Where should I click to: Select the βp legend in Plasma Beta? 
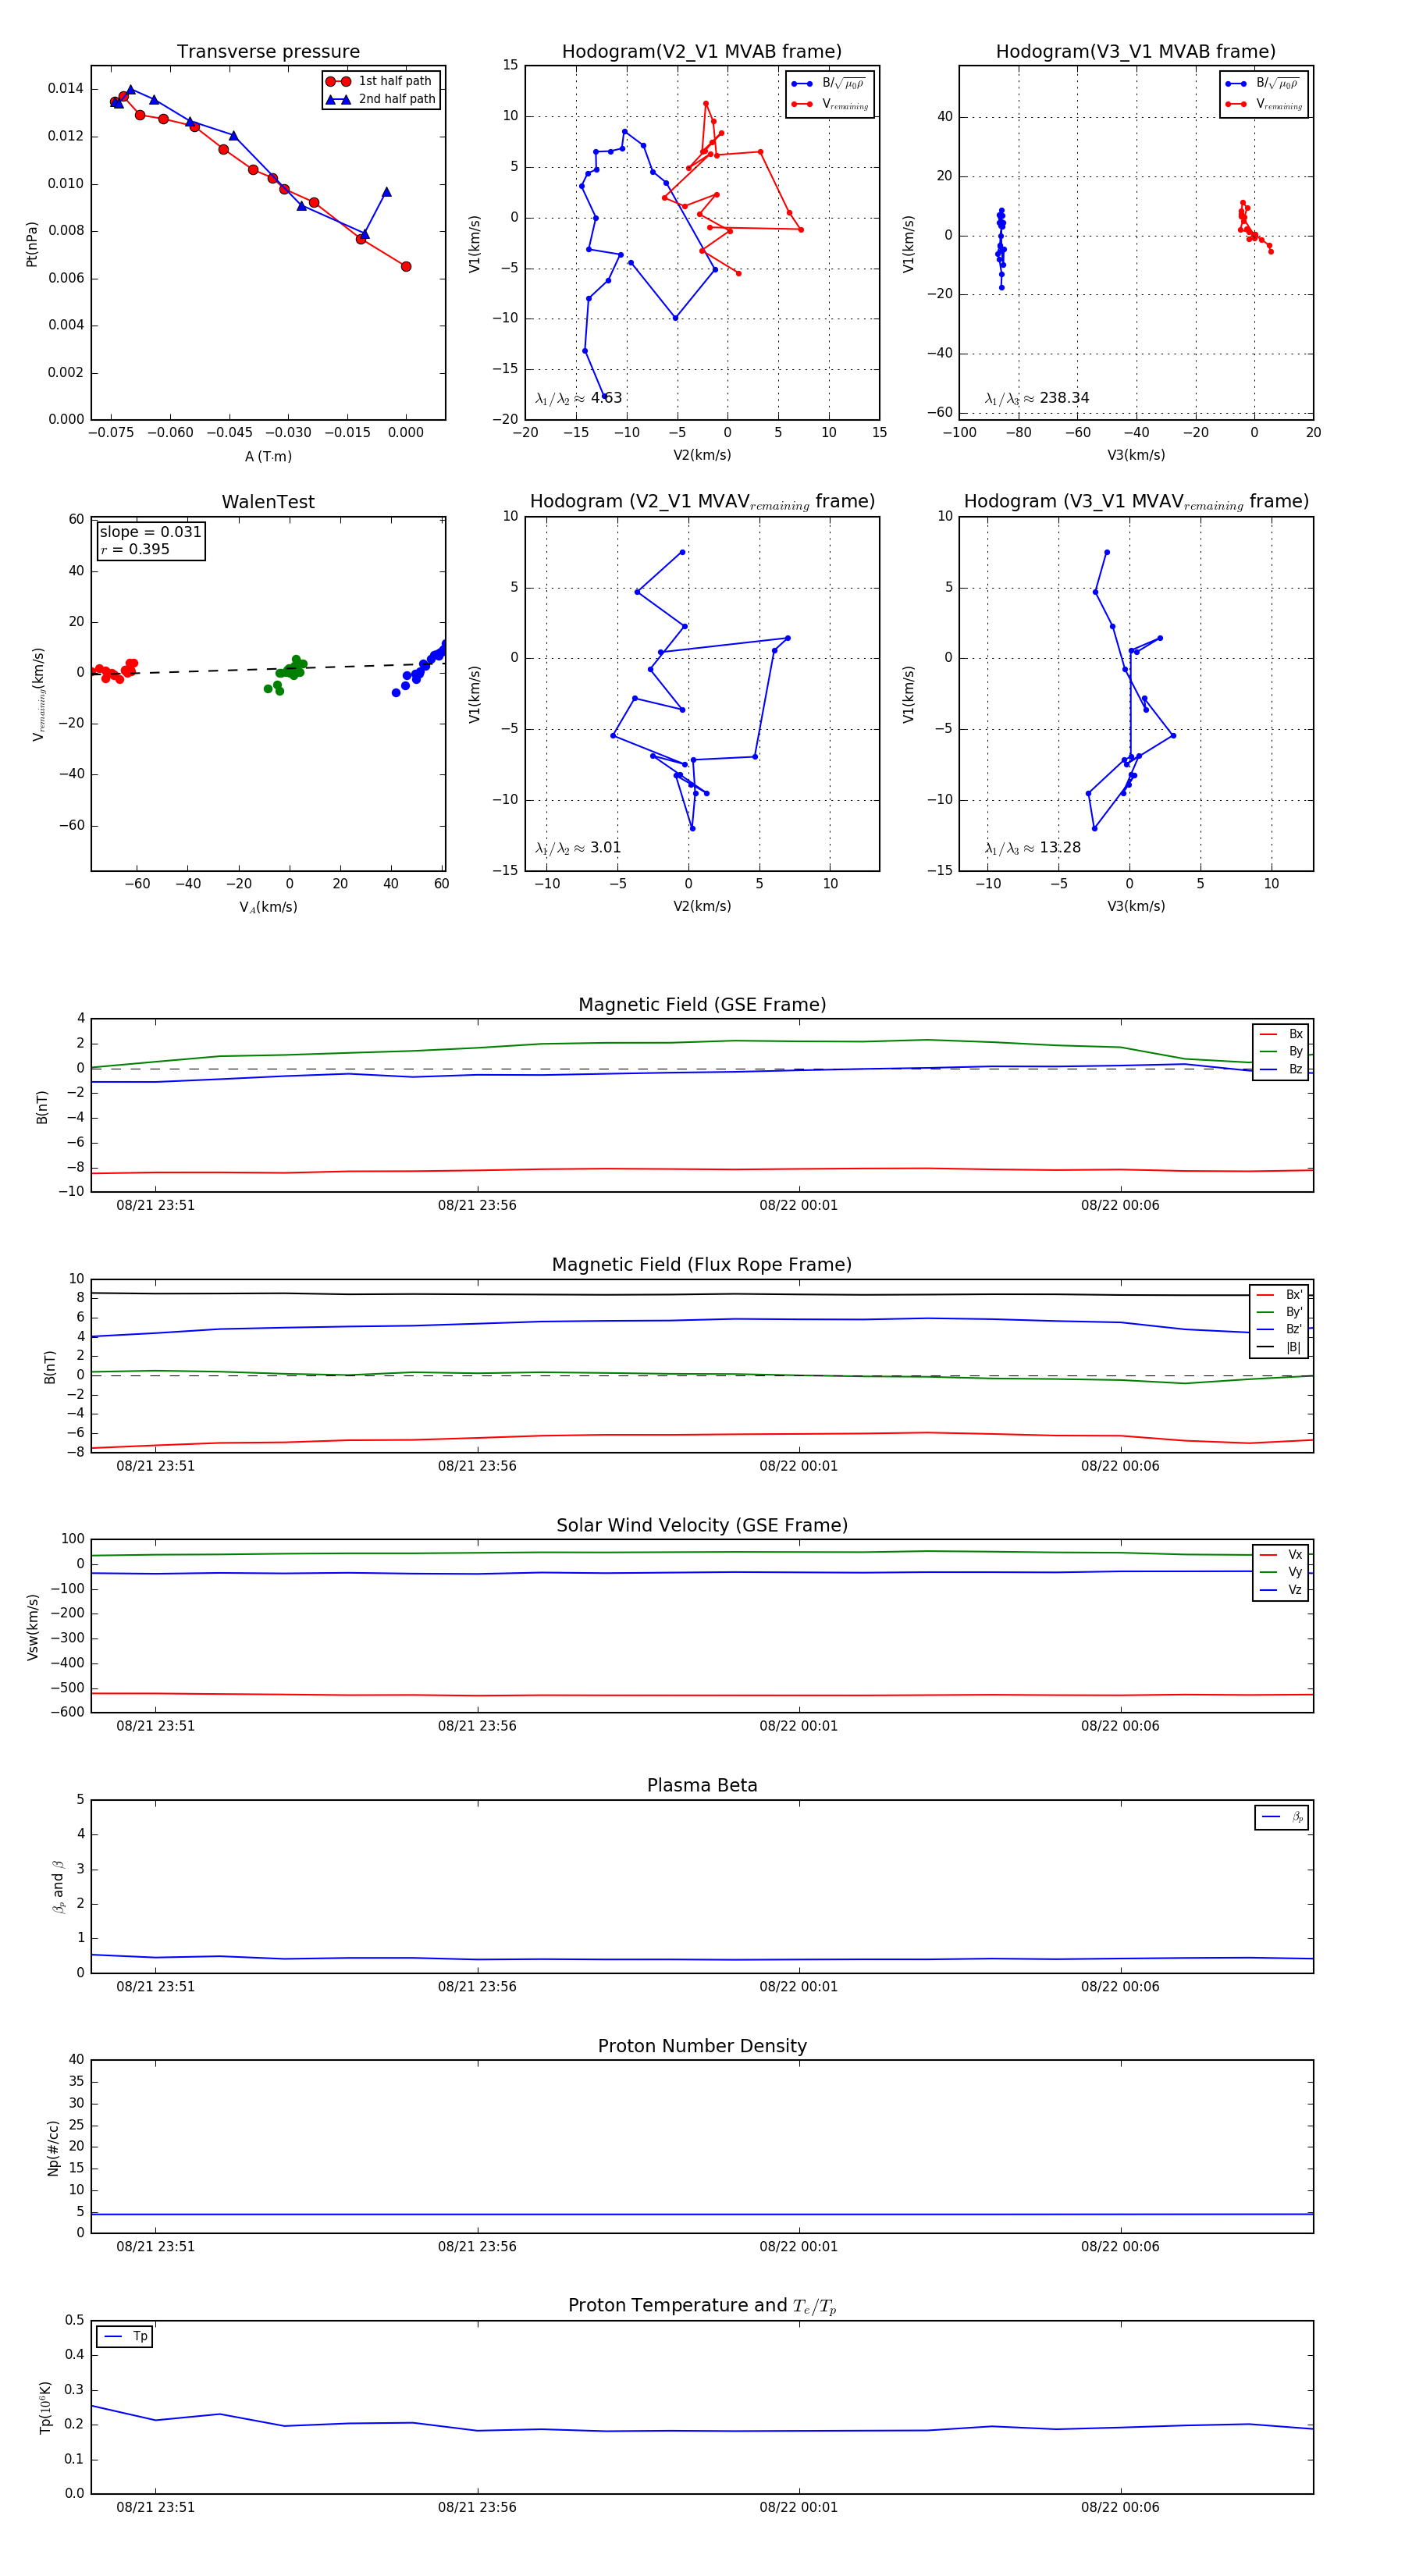click(1282, 1817)
